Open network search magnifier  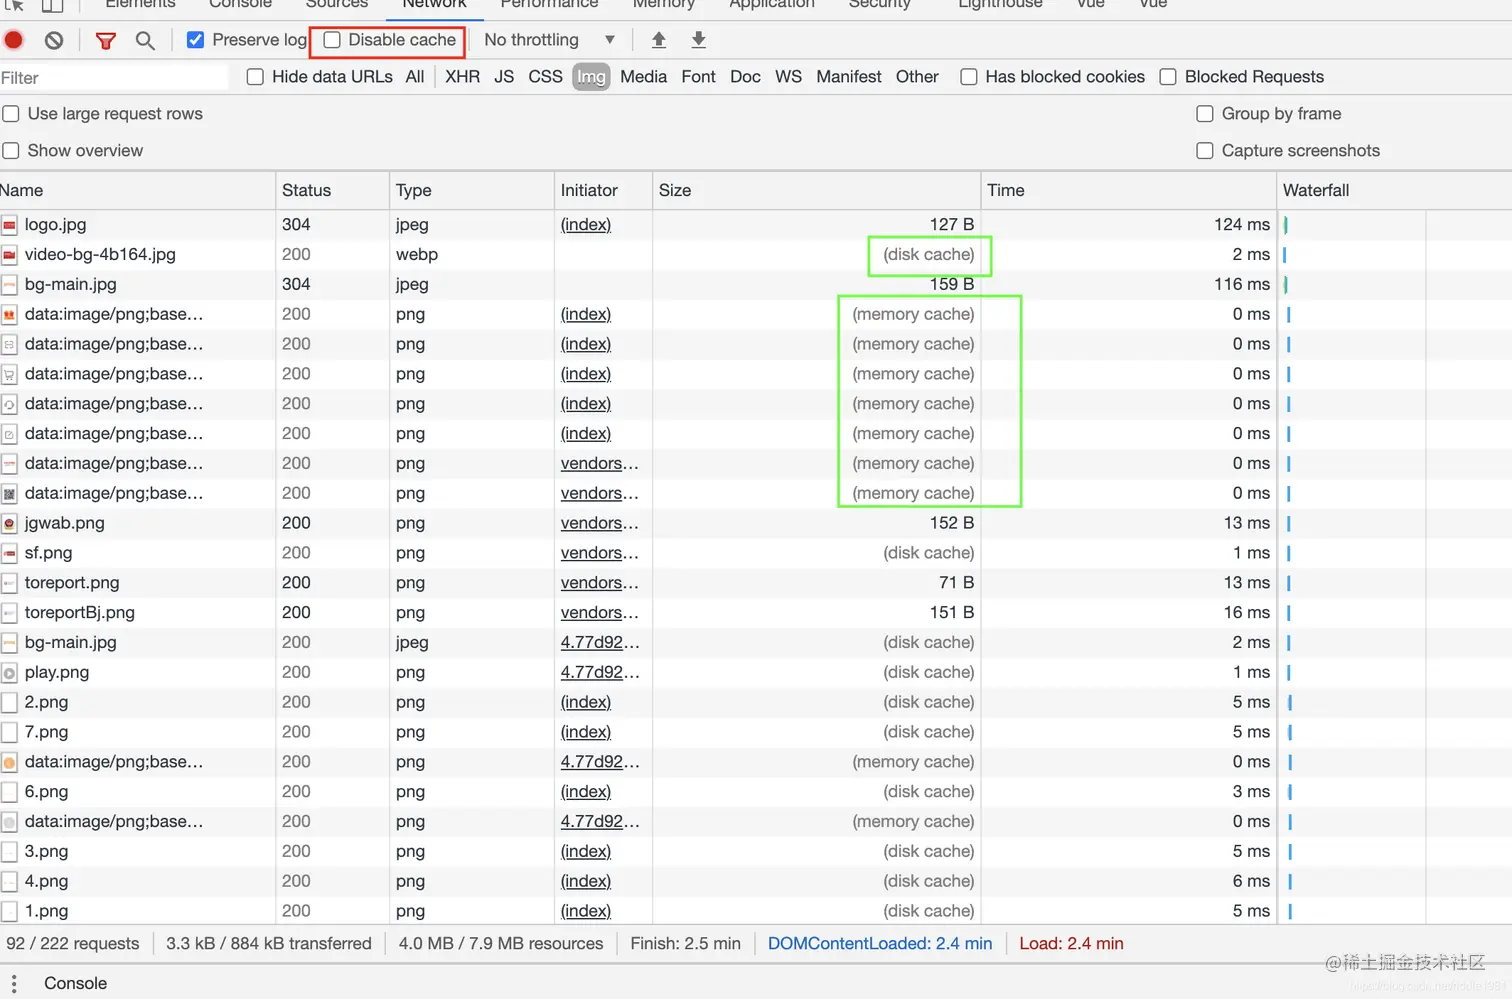145,40
